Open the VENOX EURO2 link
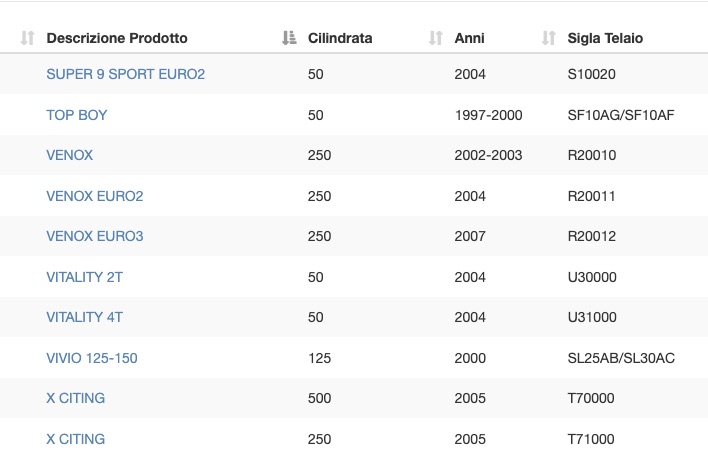 tap(95, 196)
